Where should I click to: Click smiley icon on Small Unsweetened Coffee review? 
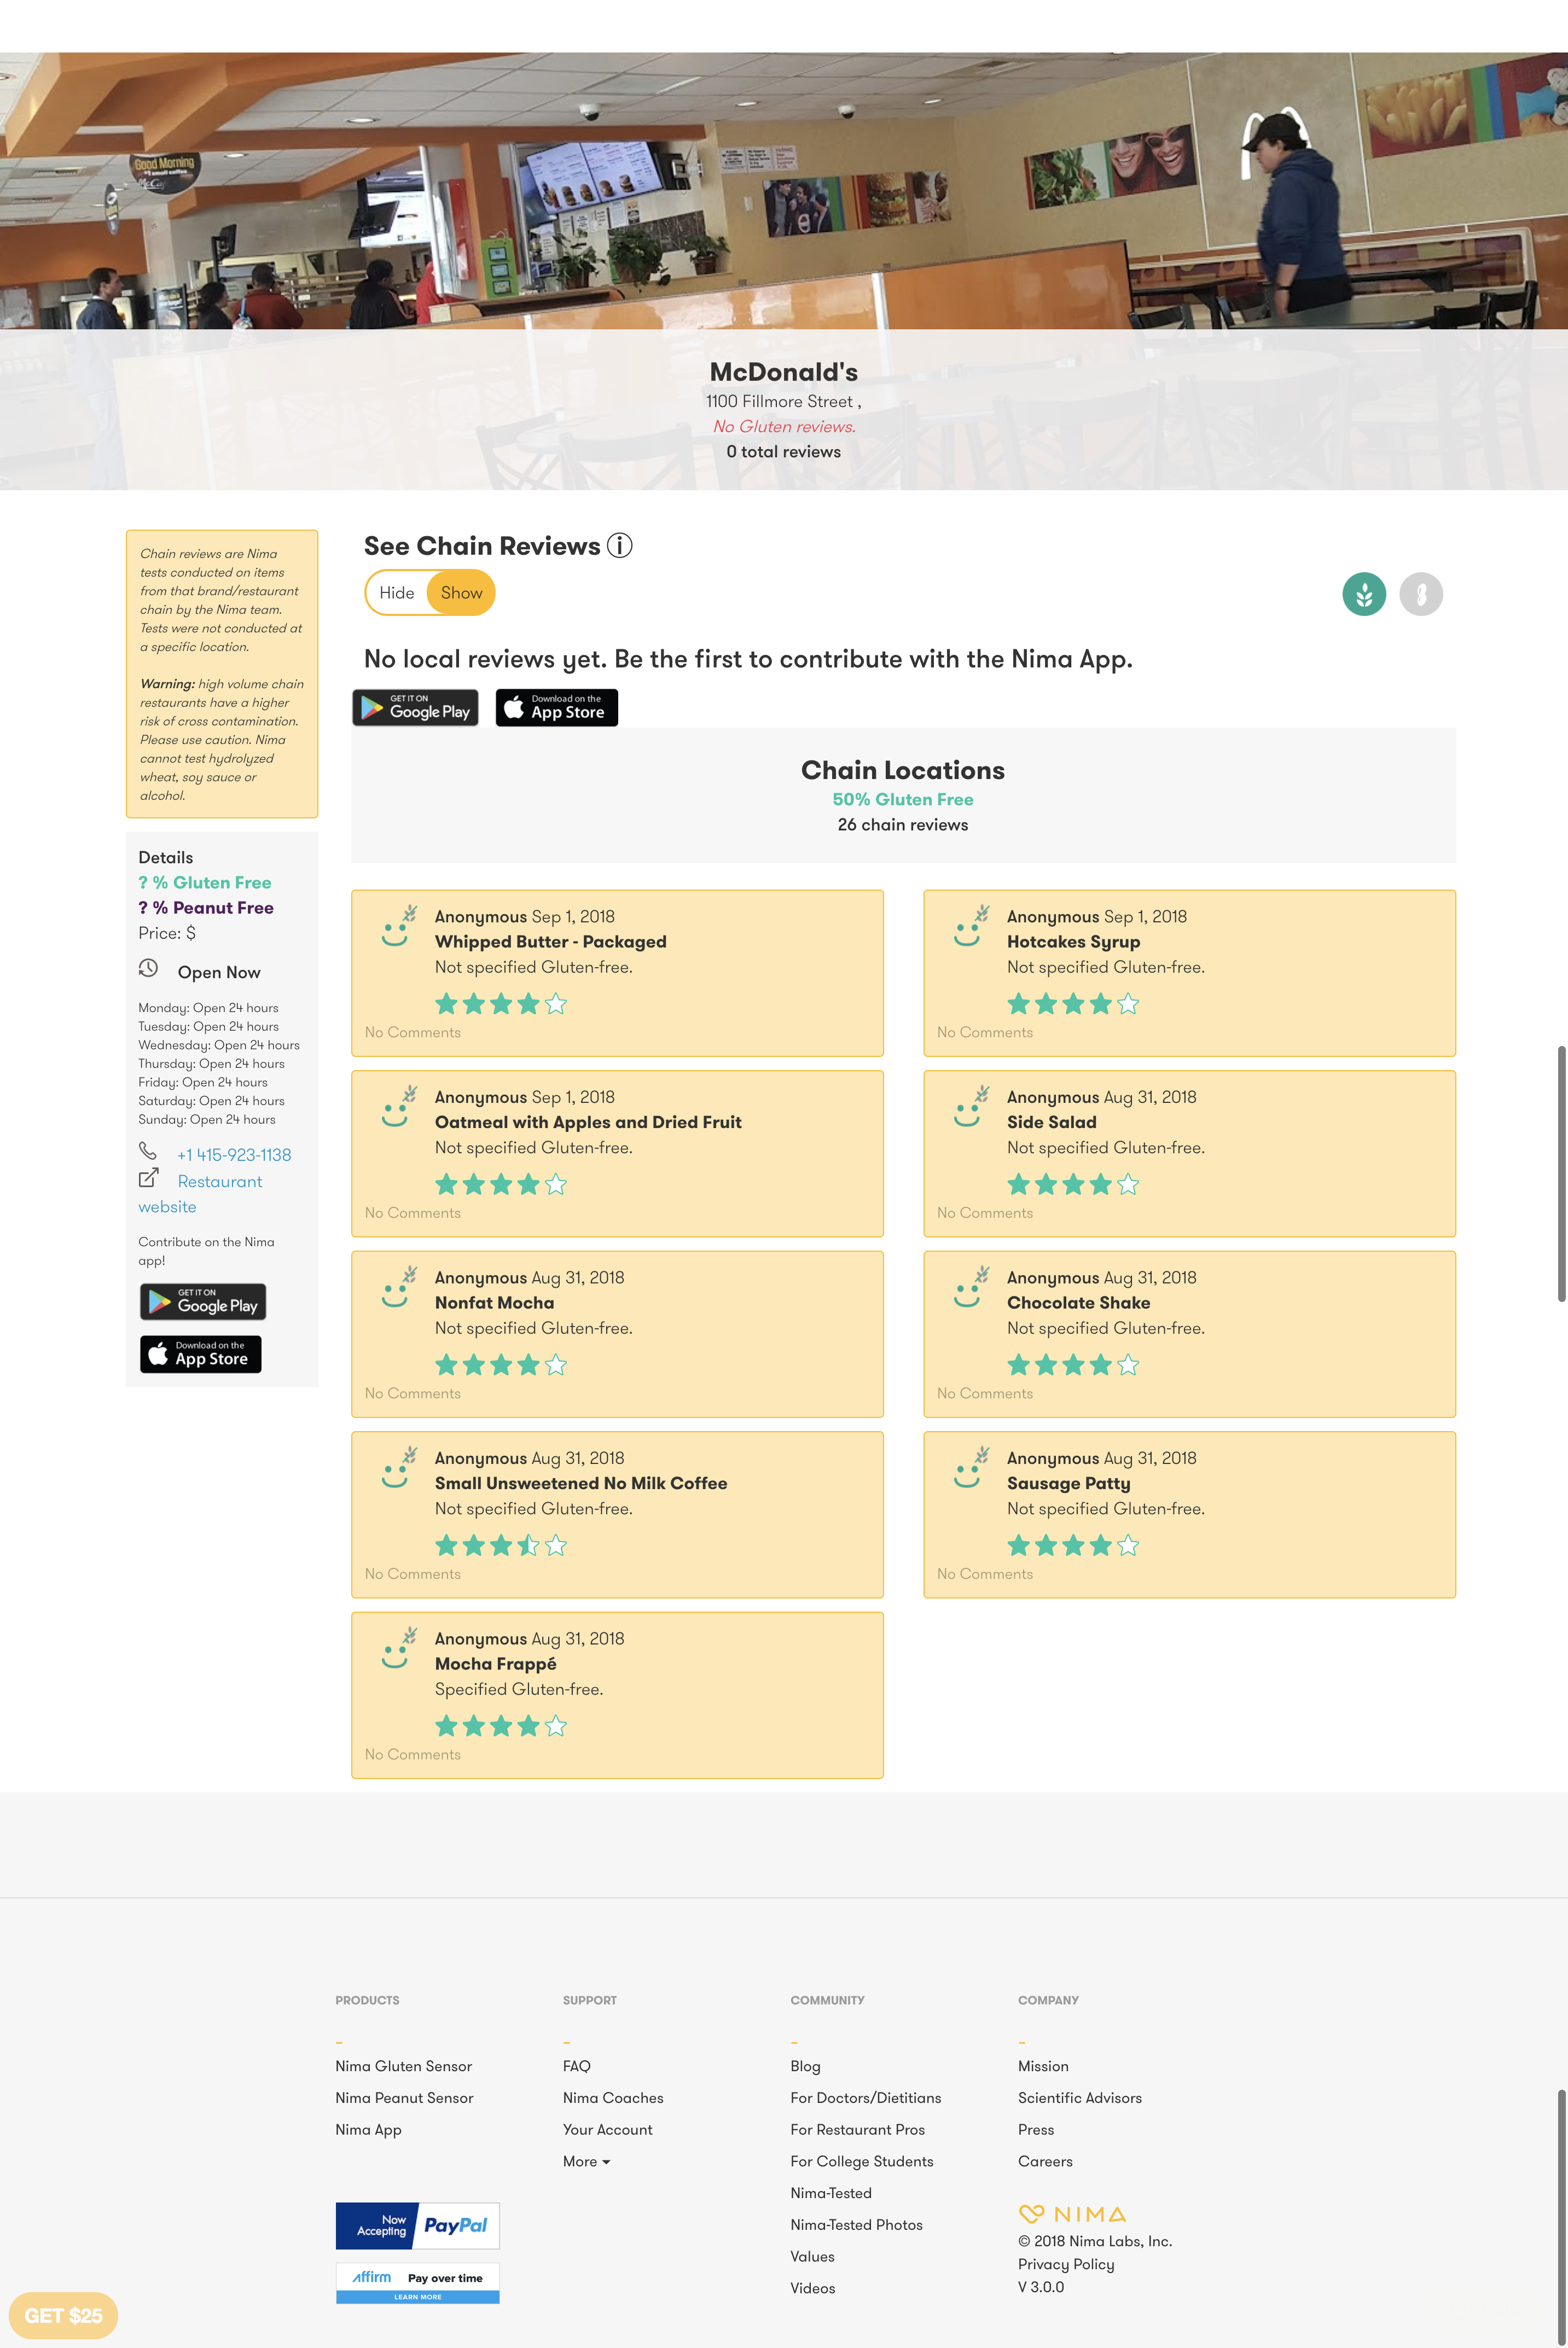(399, 1468)
